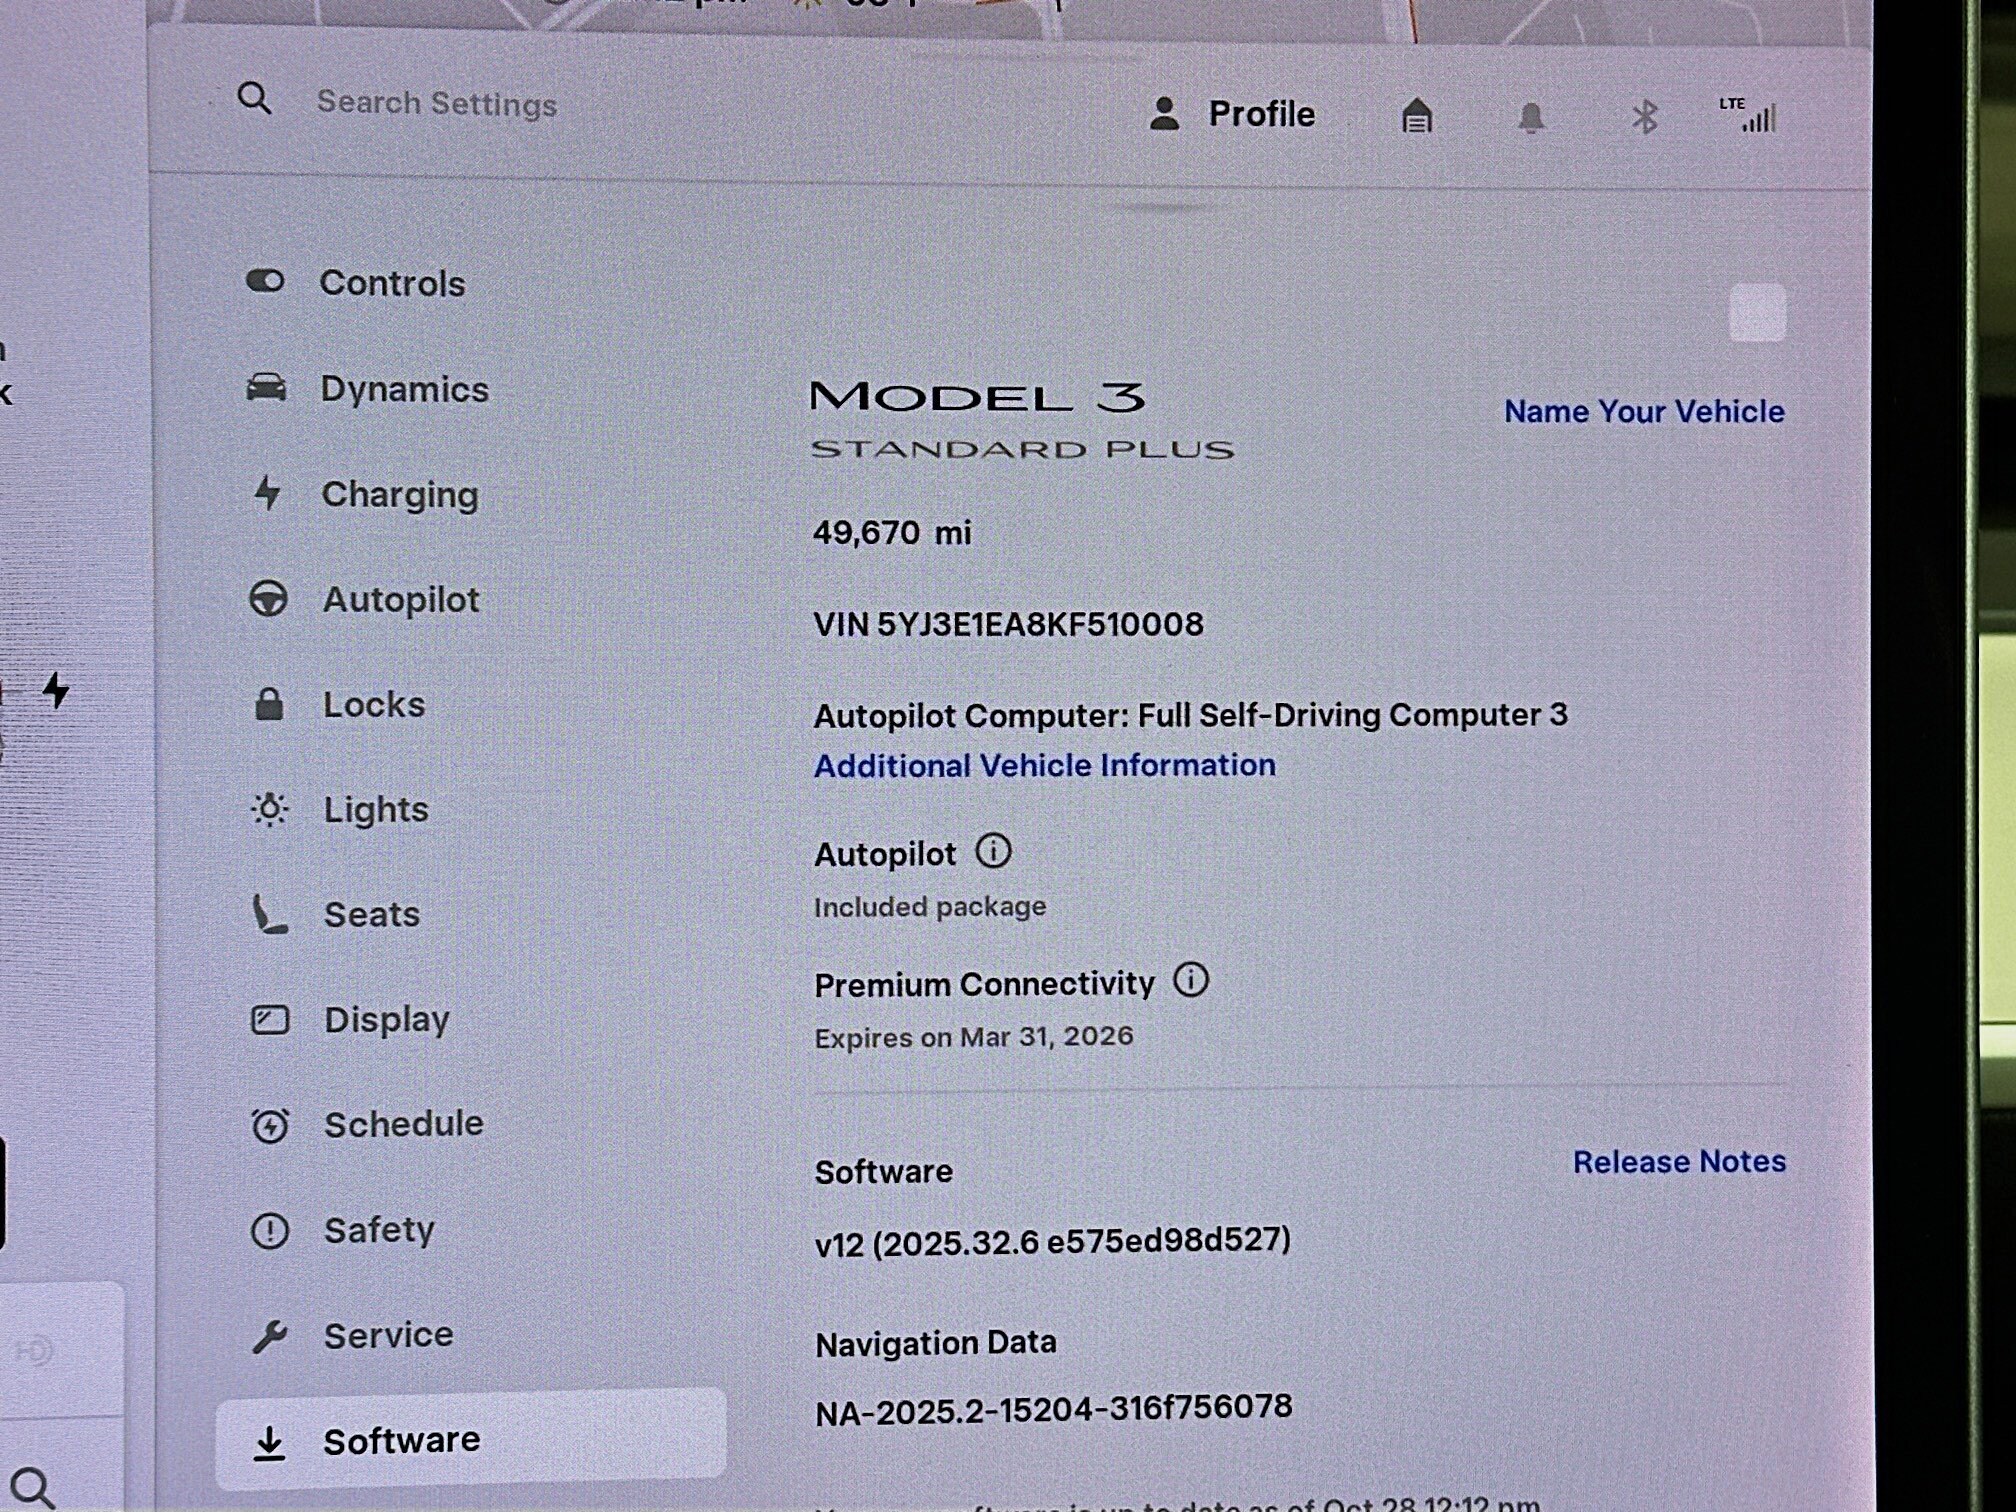
Task: View the Release Notes link
Action: (1678, 1162)
